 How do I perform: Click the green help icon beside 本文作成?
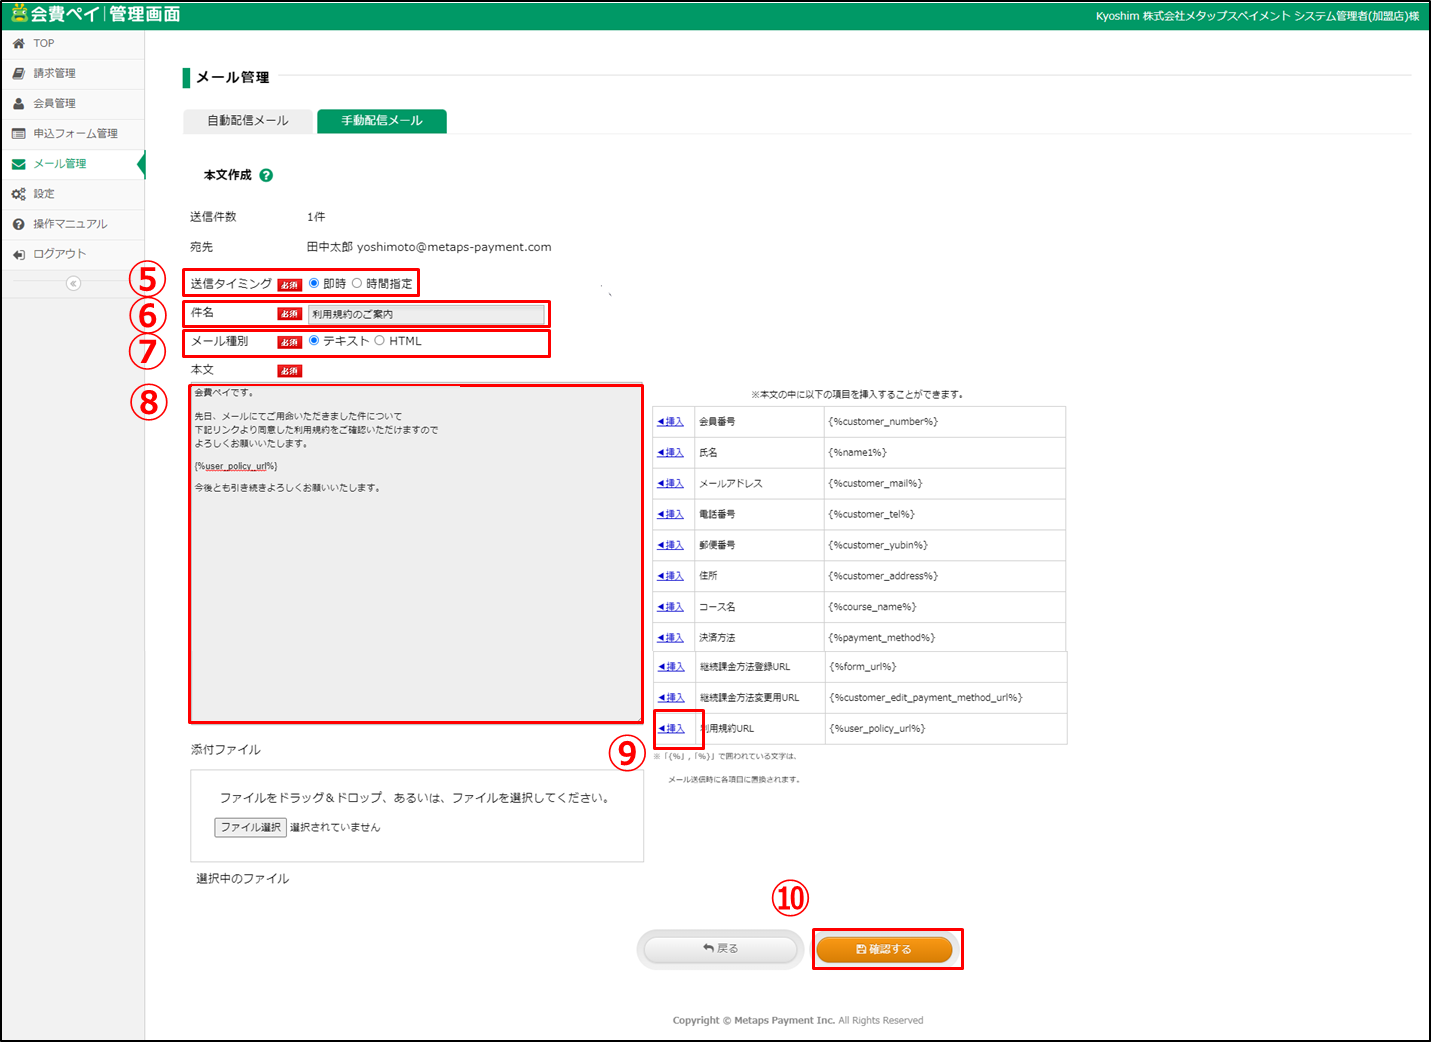tap(266, 175)
